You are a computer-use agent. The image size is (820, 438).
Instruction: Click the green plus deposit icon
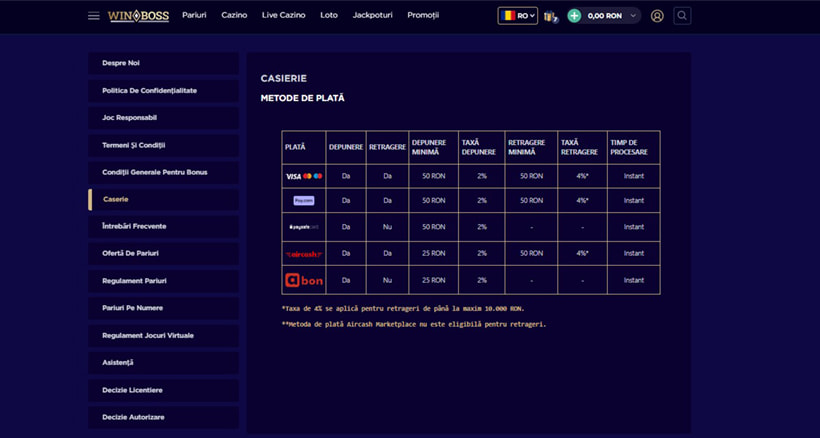pos(574,16)
